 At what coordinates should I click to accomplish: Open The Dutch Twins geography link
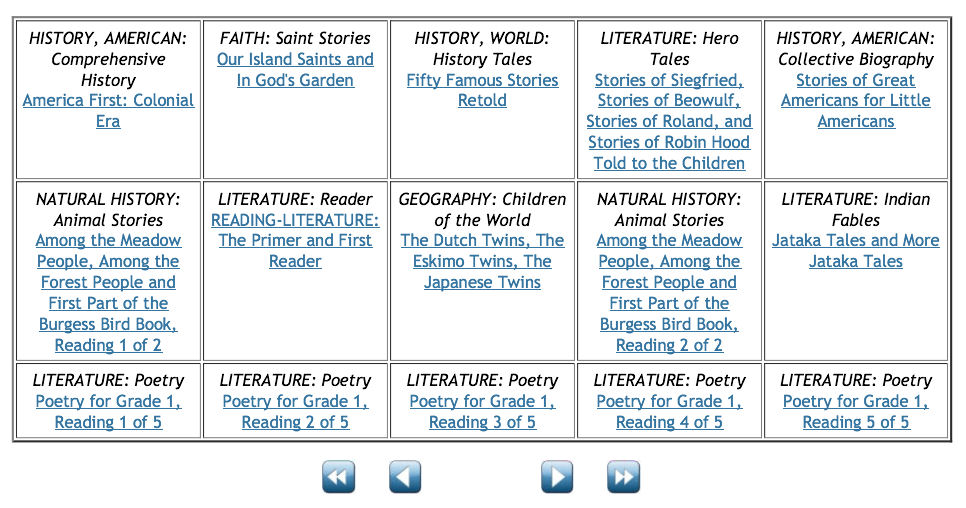point(482,261)
